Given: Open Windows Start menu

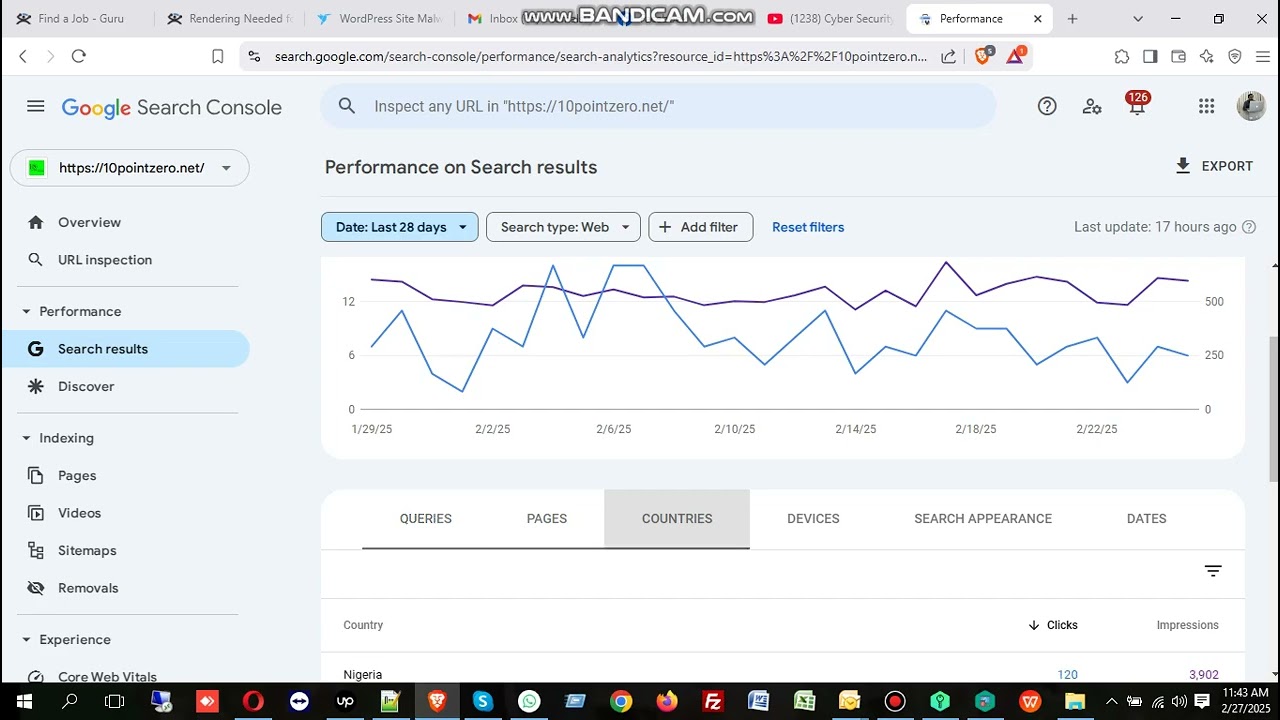Looking at the screenshot, I should [24, 701].
